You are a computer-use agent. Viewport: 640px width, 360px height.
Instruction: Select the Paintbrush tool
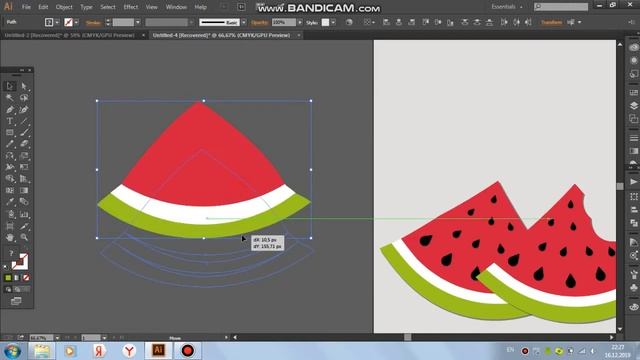pos(24,133)
